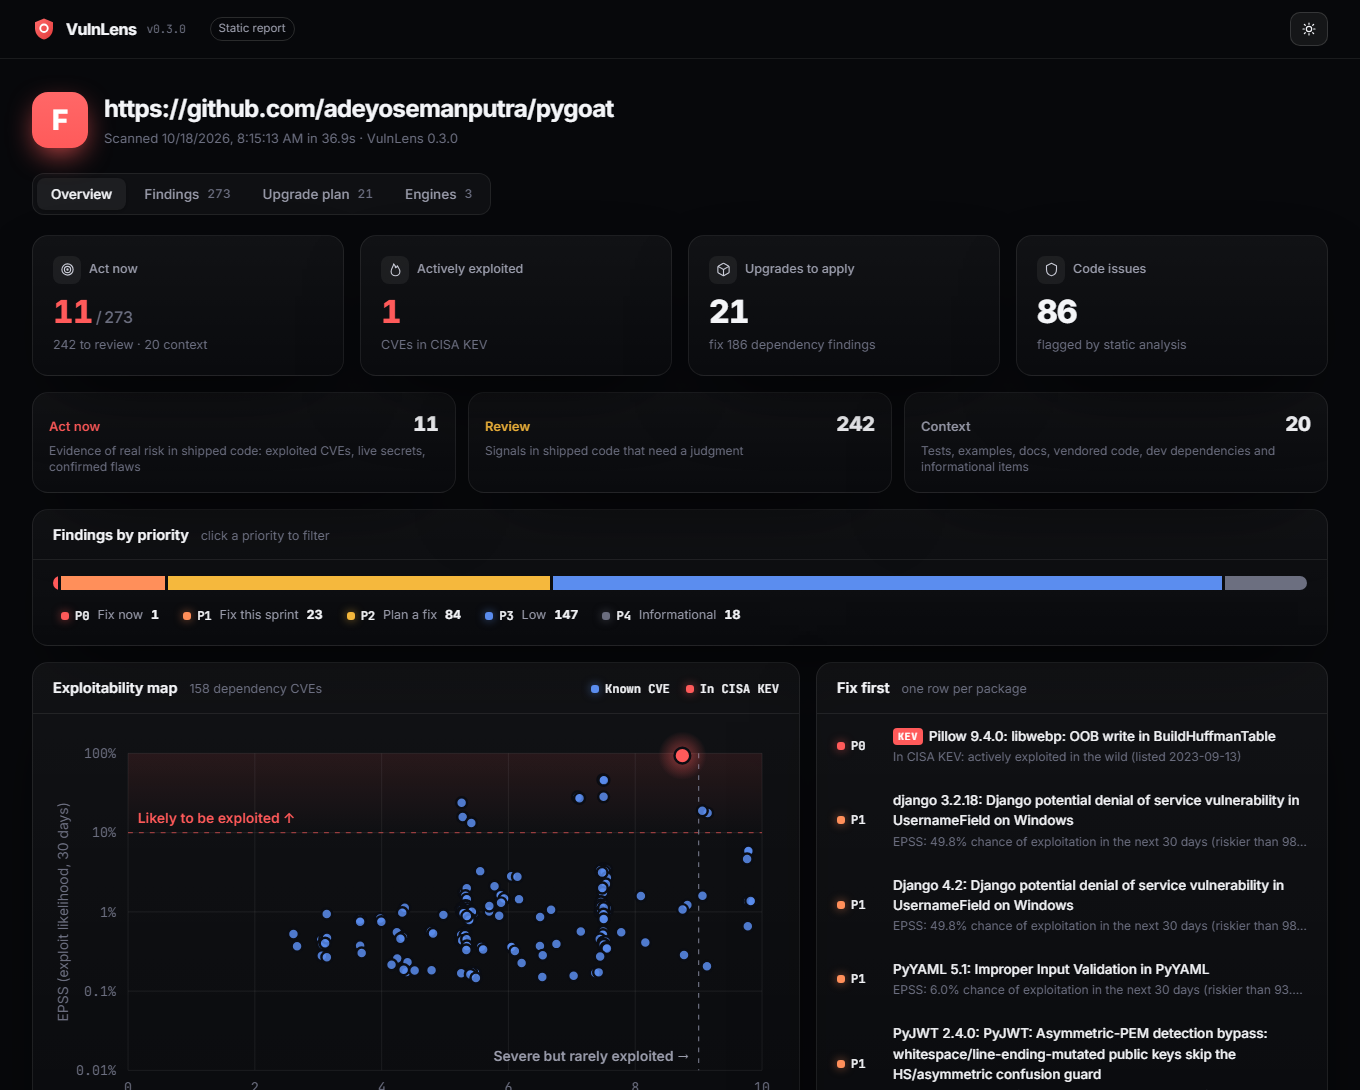Viewport: 1360px width, 1090px height.
Task: Click the Upgrades to apply 21 card
Action: [x=844, y=305]
